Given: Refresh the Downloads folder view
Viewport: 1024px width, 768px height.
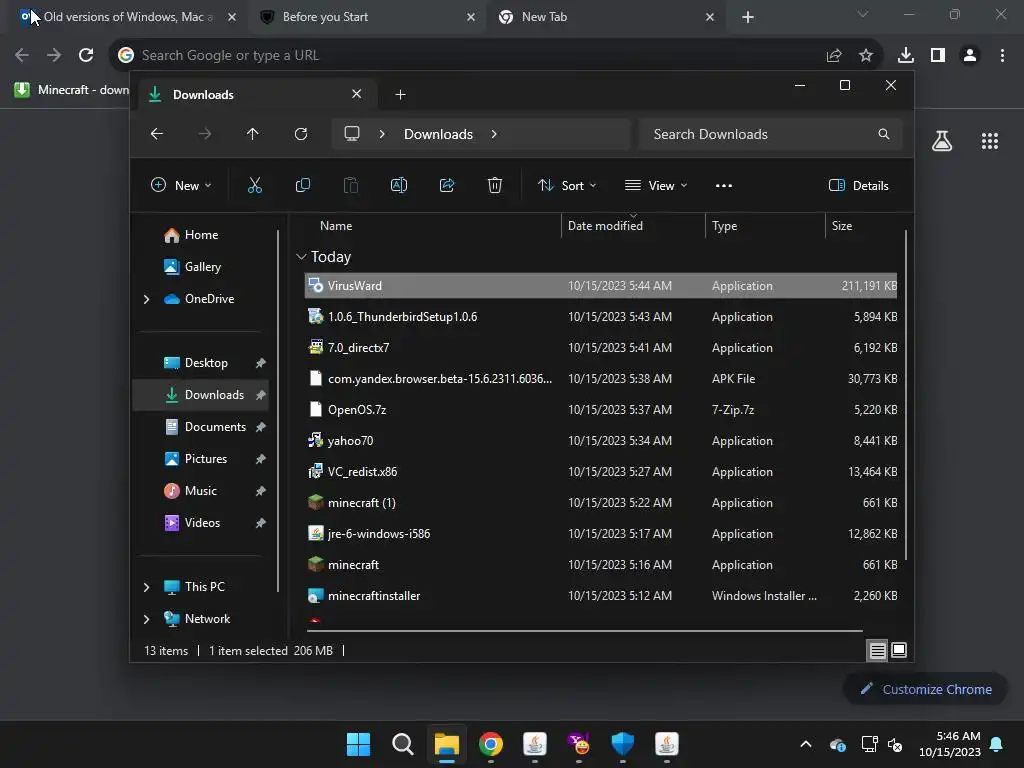Looking at the screenshot, I should click(301, 134).
